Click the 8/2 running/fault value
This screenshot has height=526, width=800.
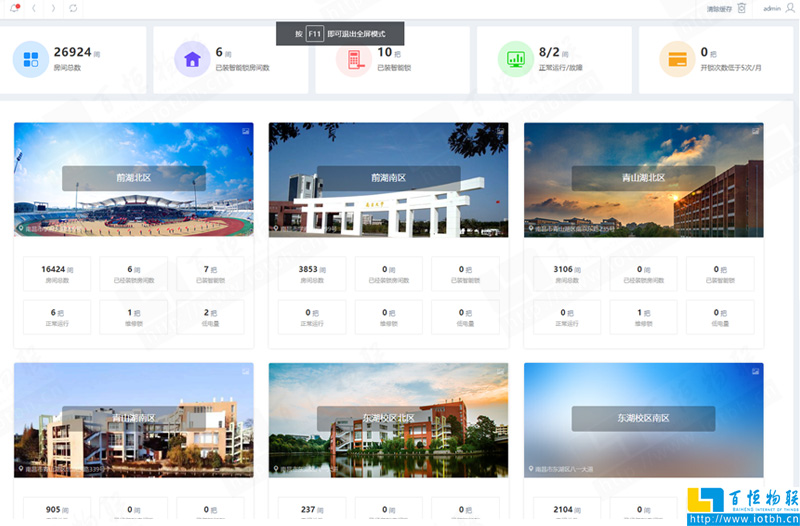(x=549, y=52)
